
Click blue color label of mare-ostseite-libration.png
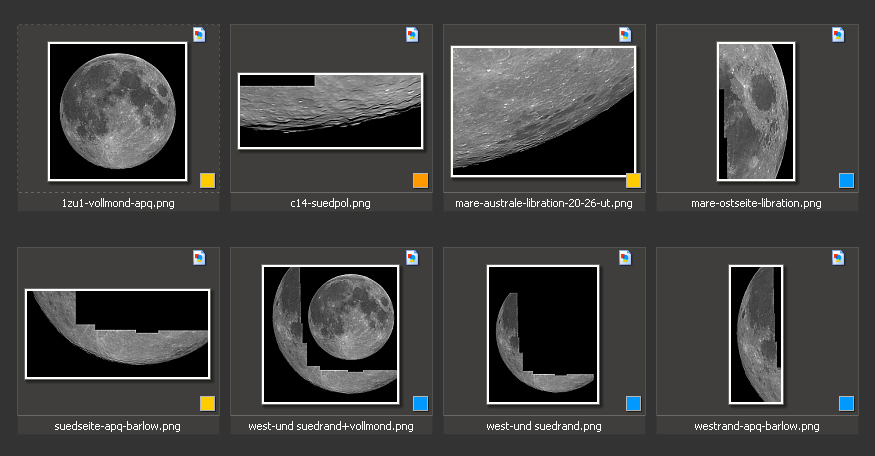point(846,181)
